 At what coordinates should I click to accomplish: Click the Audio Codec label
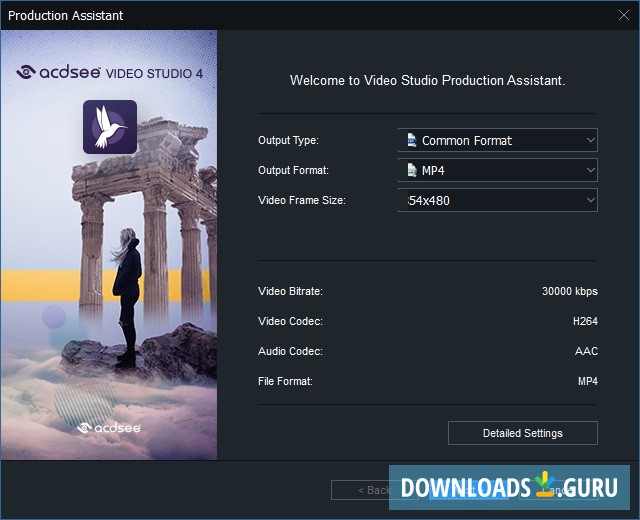pos(290,351)
